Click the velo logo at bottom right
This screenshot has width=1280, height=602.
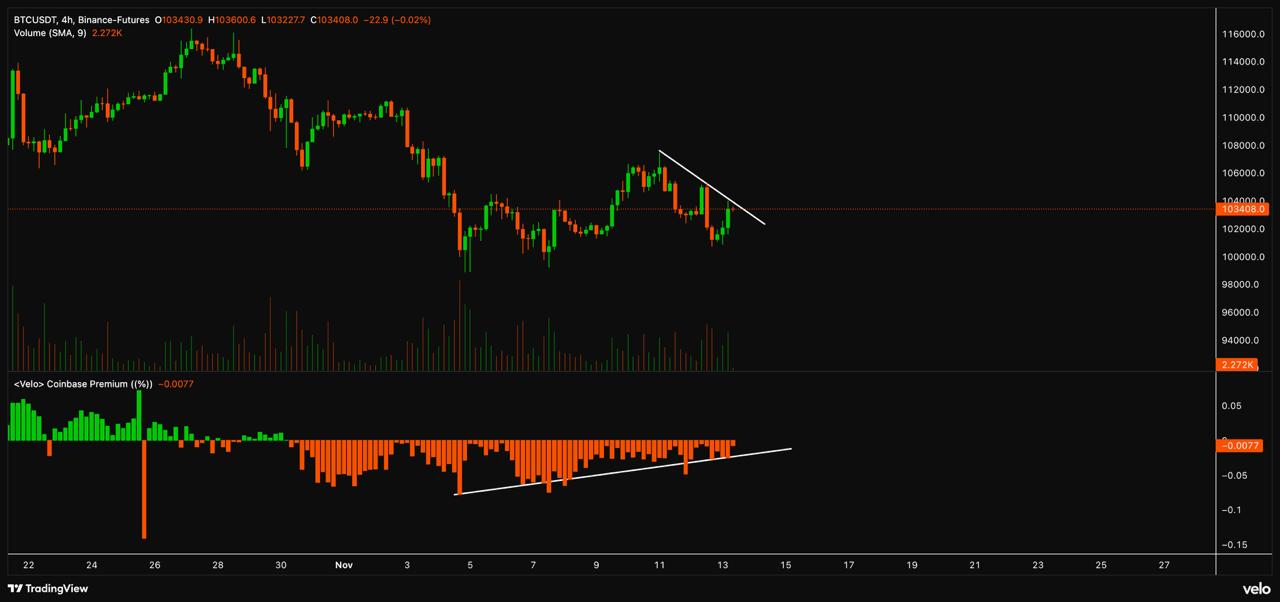[1256, 589]
